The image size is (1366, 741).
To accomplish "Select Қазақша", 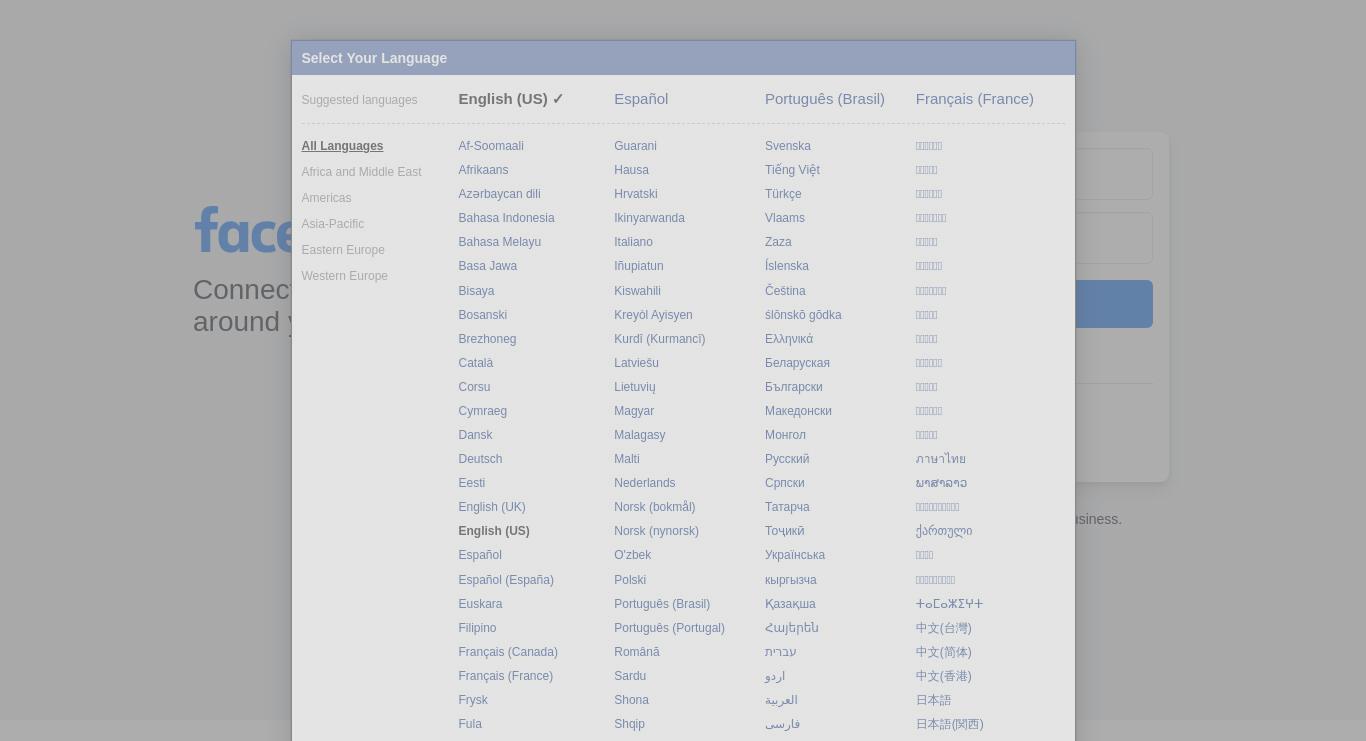I will point(790,604).
